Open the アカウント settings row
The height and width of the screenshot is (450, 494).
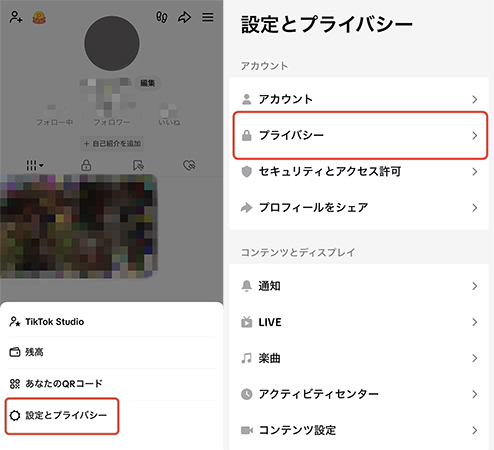(359, 99)
